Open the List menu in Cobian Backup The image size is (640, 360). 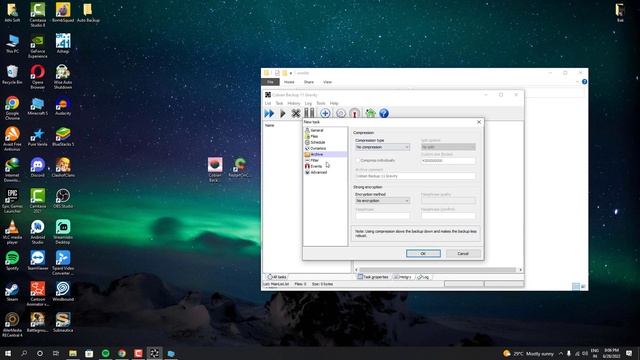click(268, 103)
